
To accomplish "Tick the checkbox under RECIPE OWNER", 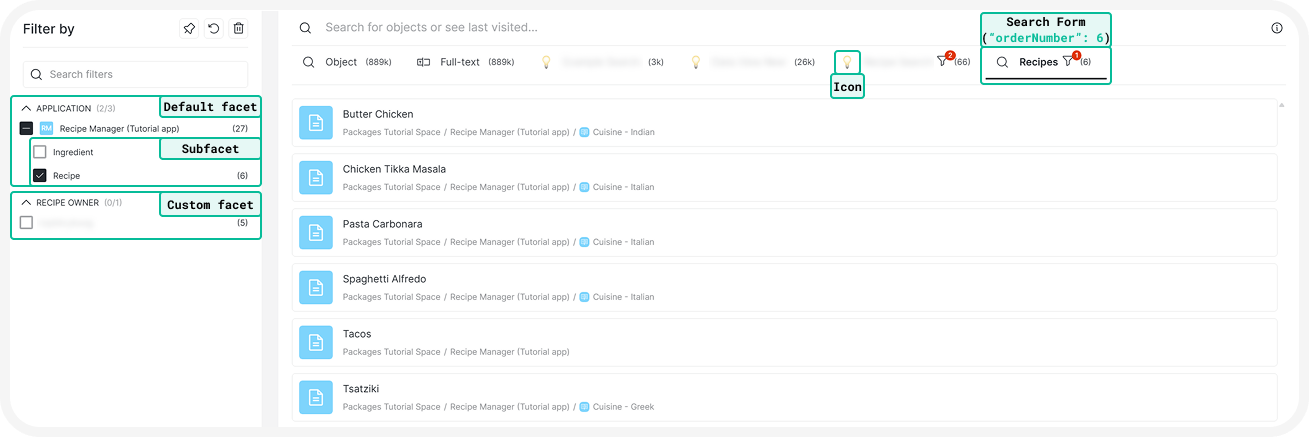I will [x=27, y=222].
